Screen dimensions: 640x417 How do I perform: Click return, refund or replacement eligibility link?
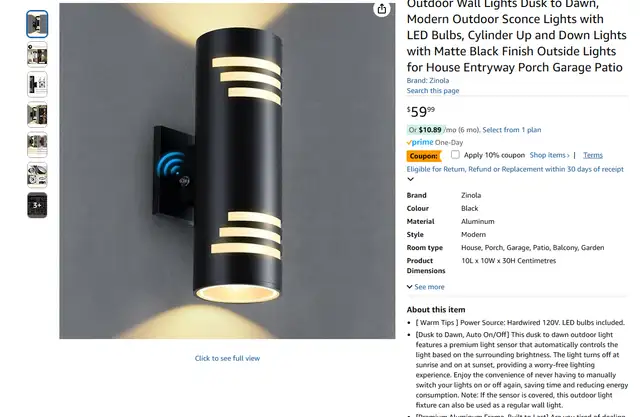(x=515, y=169)
